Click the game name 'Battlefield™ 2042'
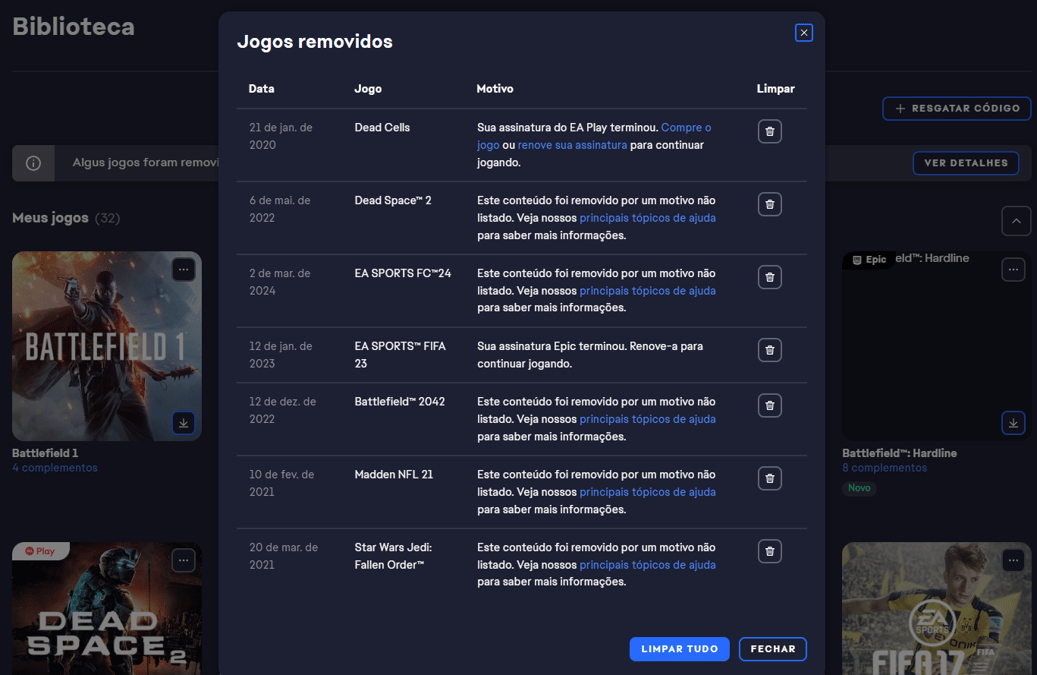The image size is (1037, 675). pos(399,401)
